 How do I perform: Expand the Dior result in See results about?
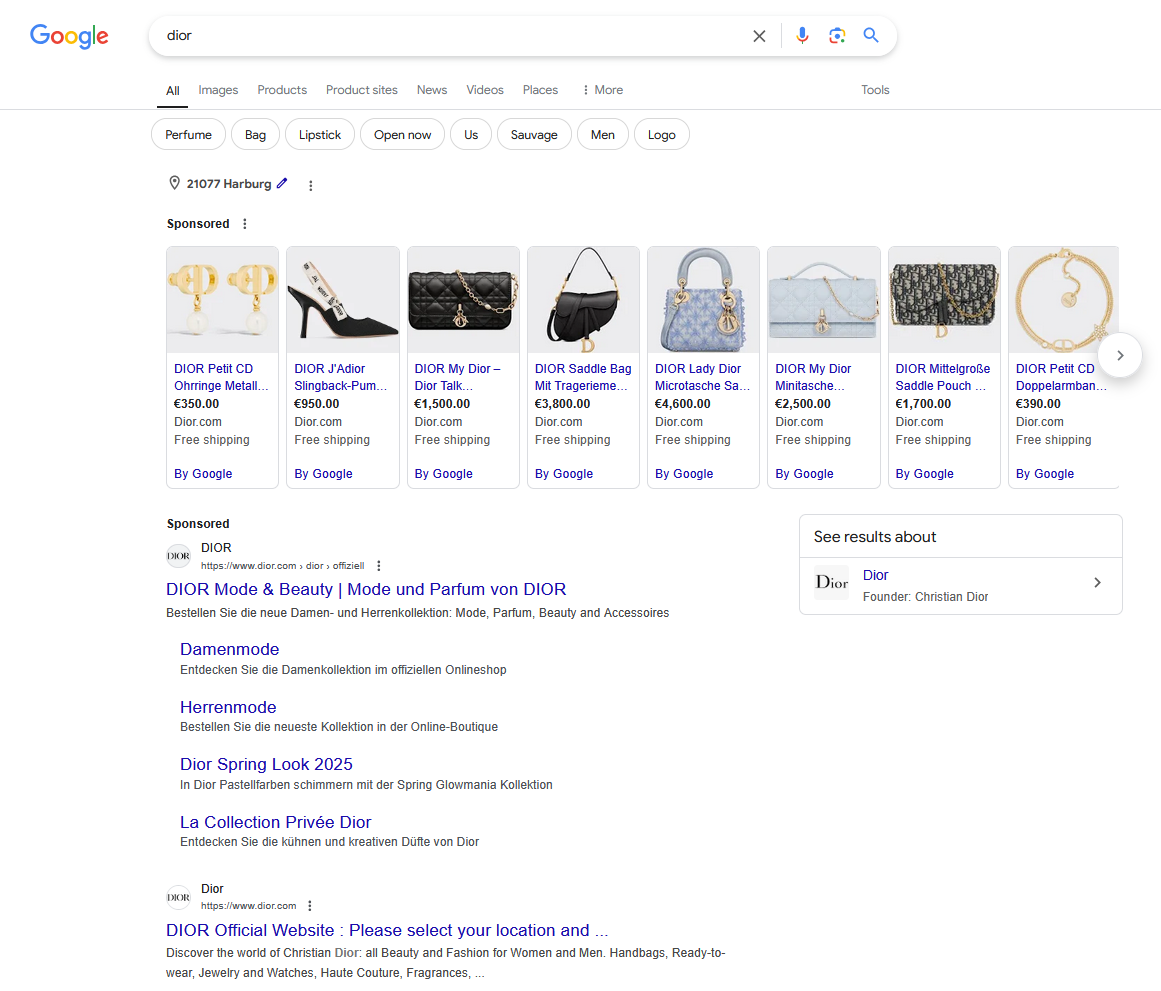point(1097,583)
